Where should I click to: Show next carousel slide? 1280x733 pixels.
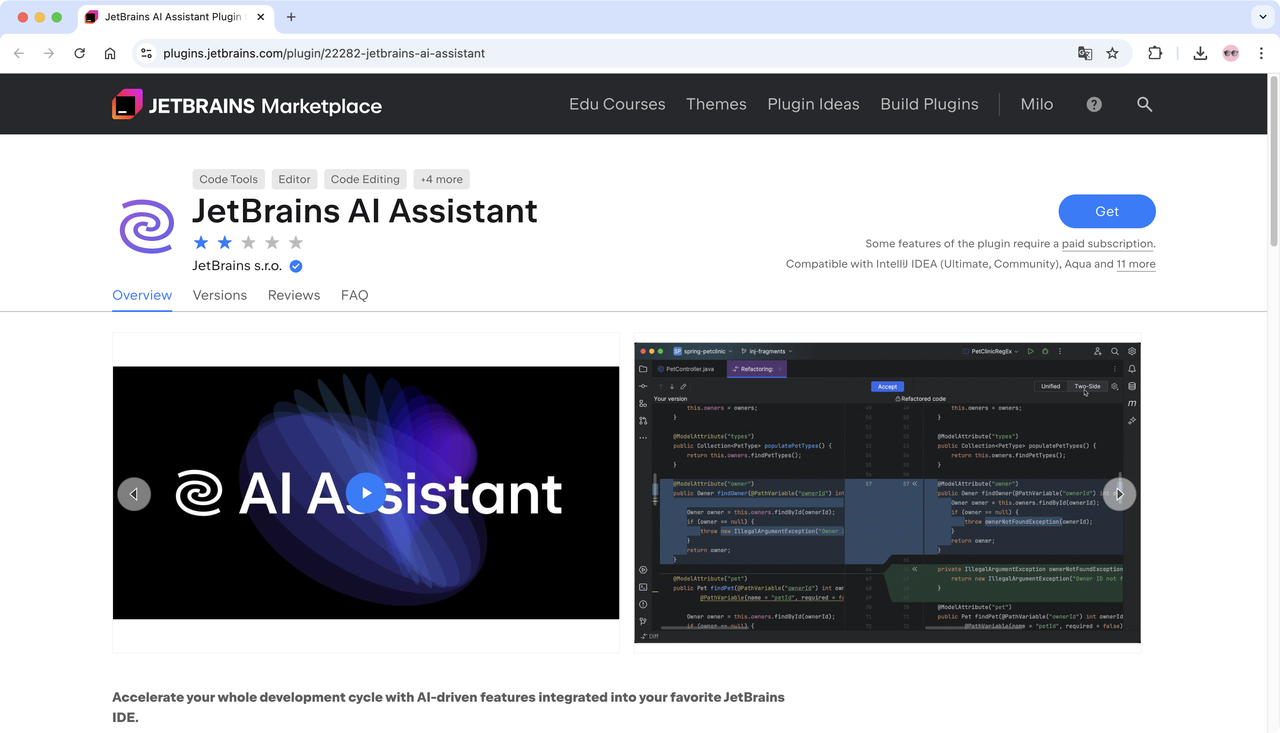click(1119, 494)
